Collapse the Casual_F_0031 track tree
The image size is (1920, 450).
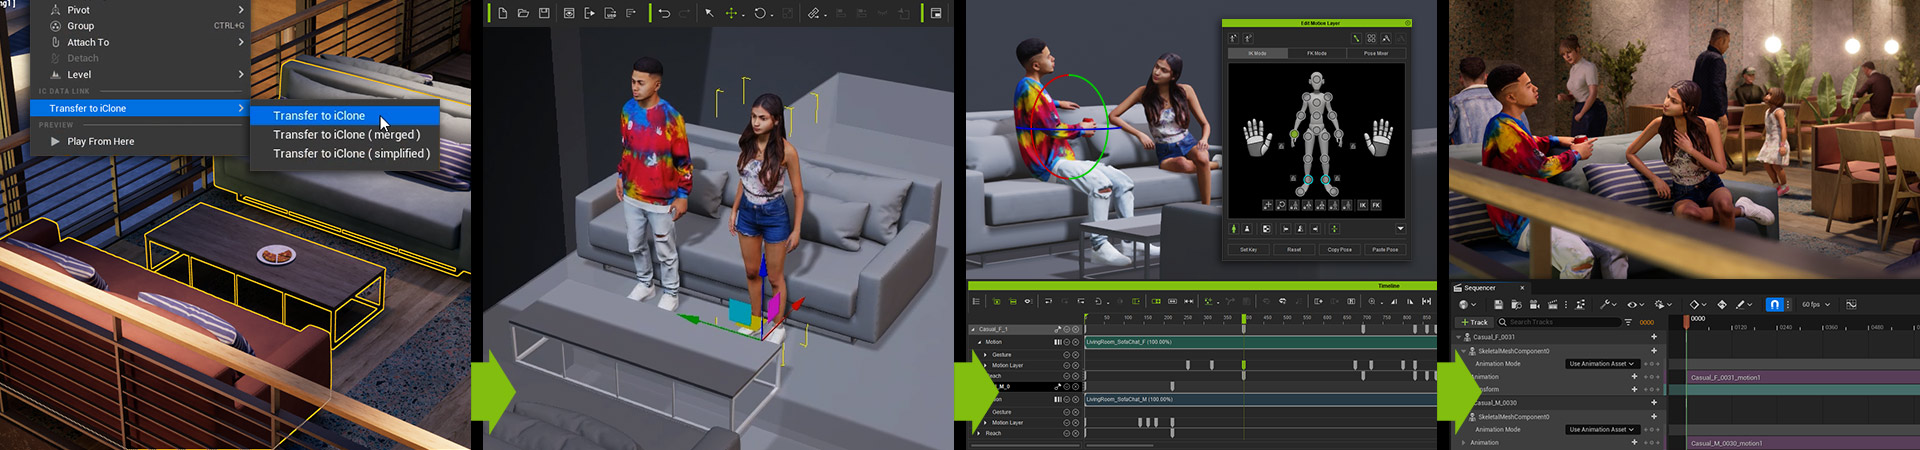click(x=1458, y=337)
